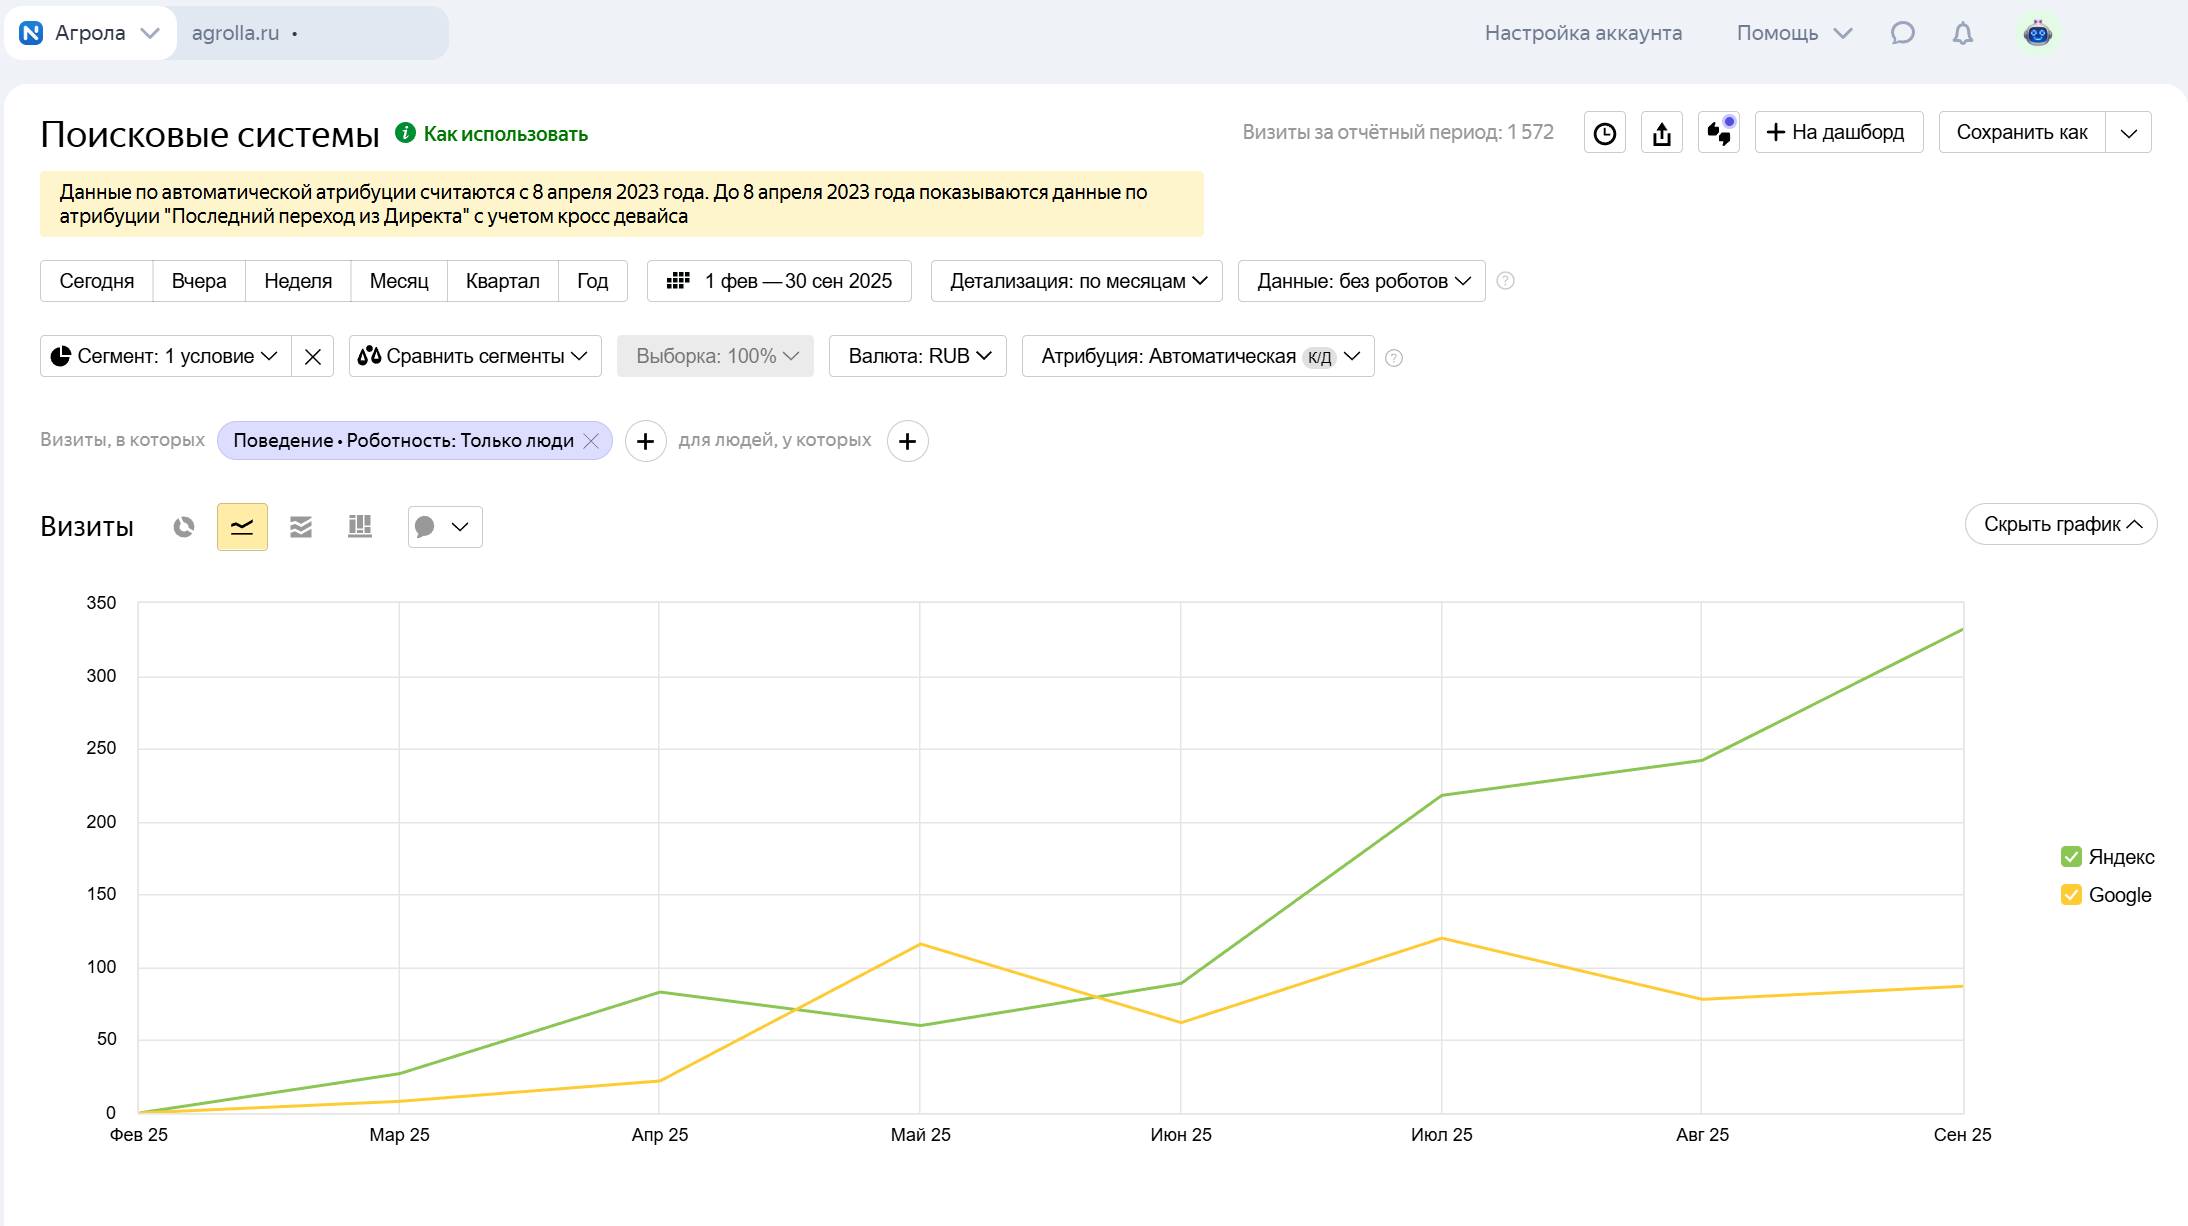Select the Неделя period tab
This screenshot has height=1226, width=2188.
[x=298, y=281]
